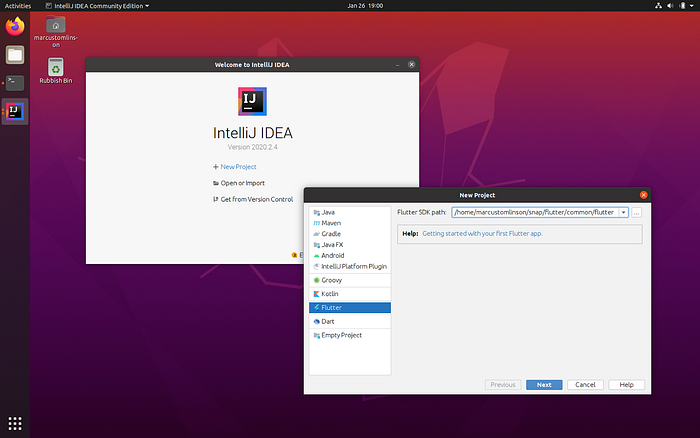The height and width of the screenshot is (438, 700).
Task: Launch Firefox from the dock
Action: (x=15, y=26)
